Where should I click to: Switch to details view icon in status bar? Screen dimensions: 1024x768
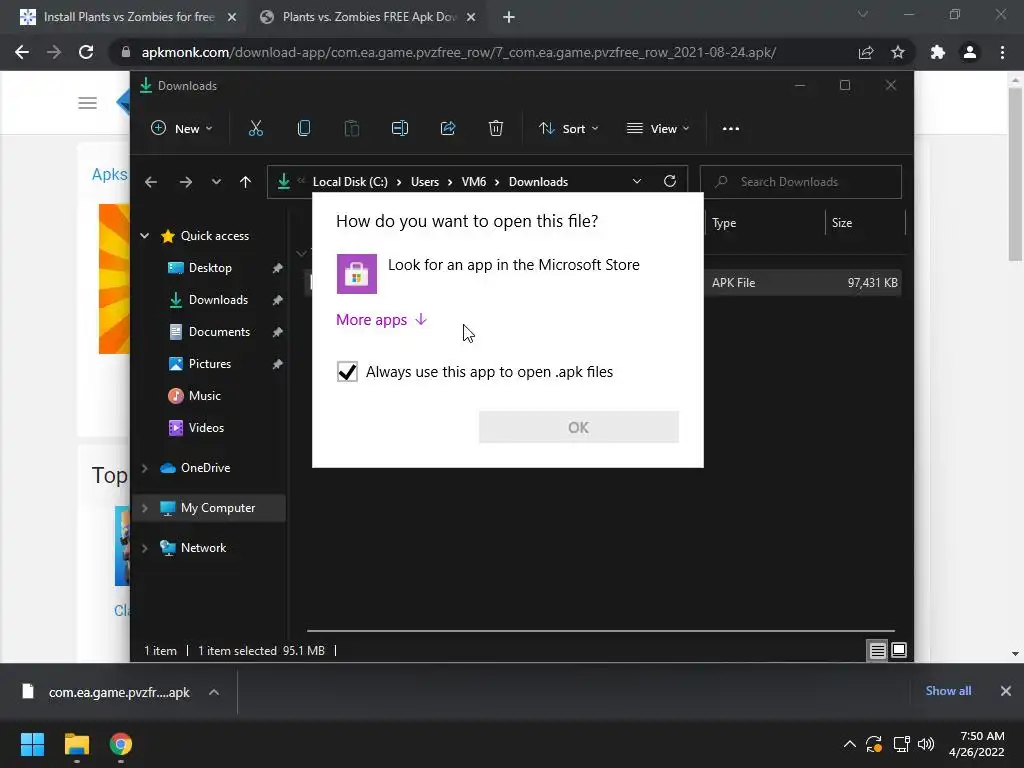877,650
